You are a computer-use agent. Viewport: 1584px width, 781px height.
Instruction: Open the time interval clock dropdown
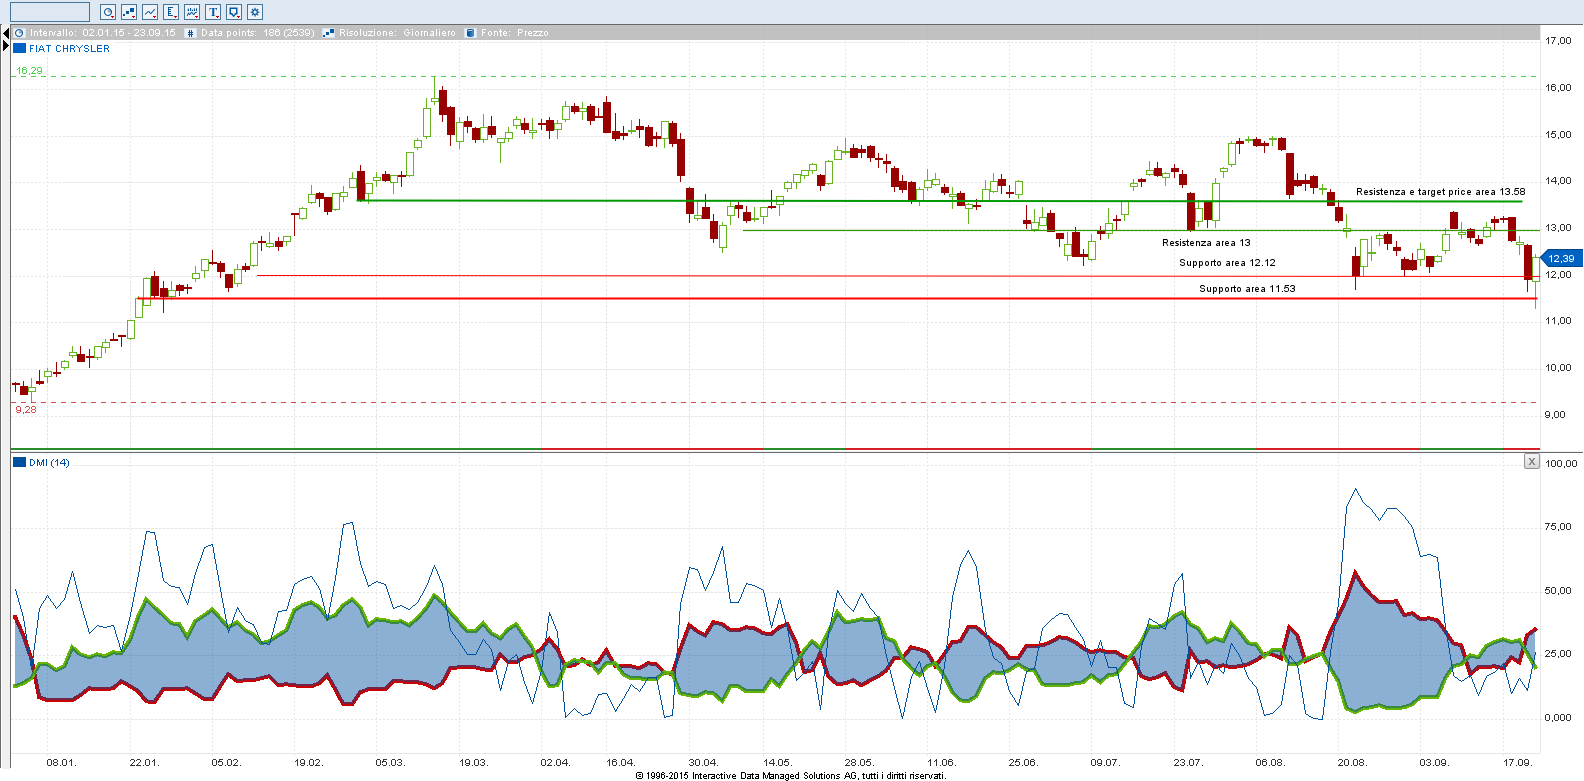[108, 12]
